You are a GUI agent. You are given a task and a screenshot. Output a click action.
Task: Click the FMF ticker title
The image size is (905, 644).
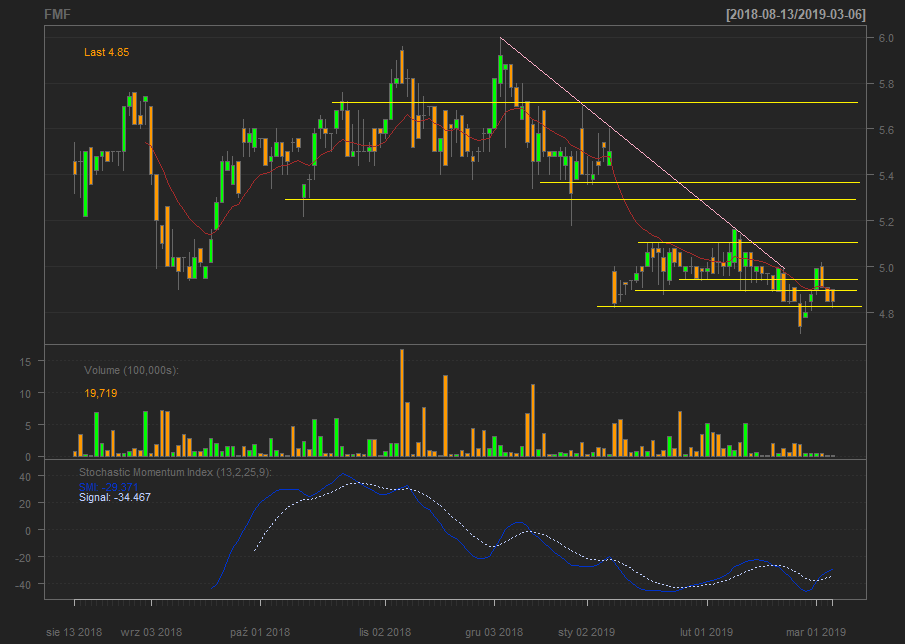click(57, 14)
